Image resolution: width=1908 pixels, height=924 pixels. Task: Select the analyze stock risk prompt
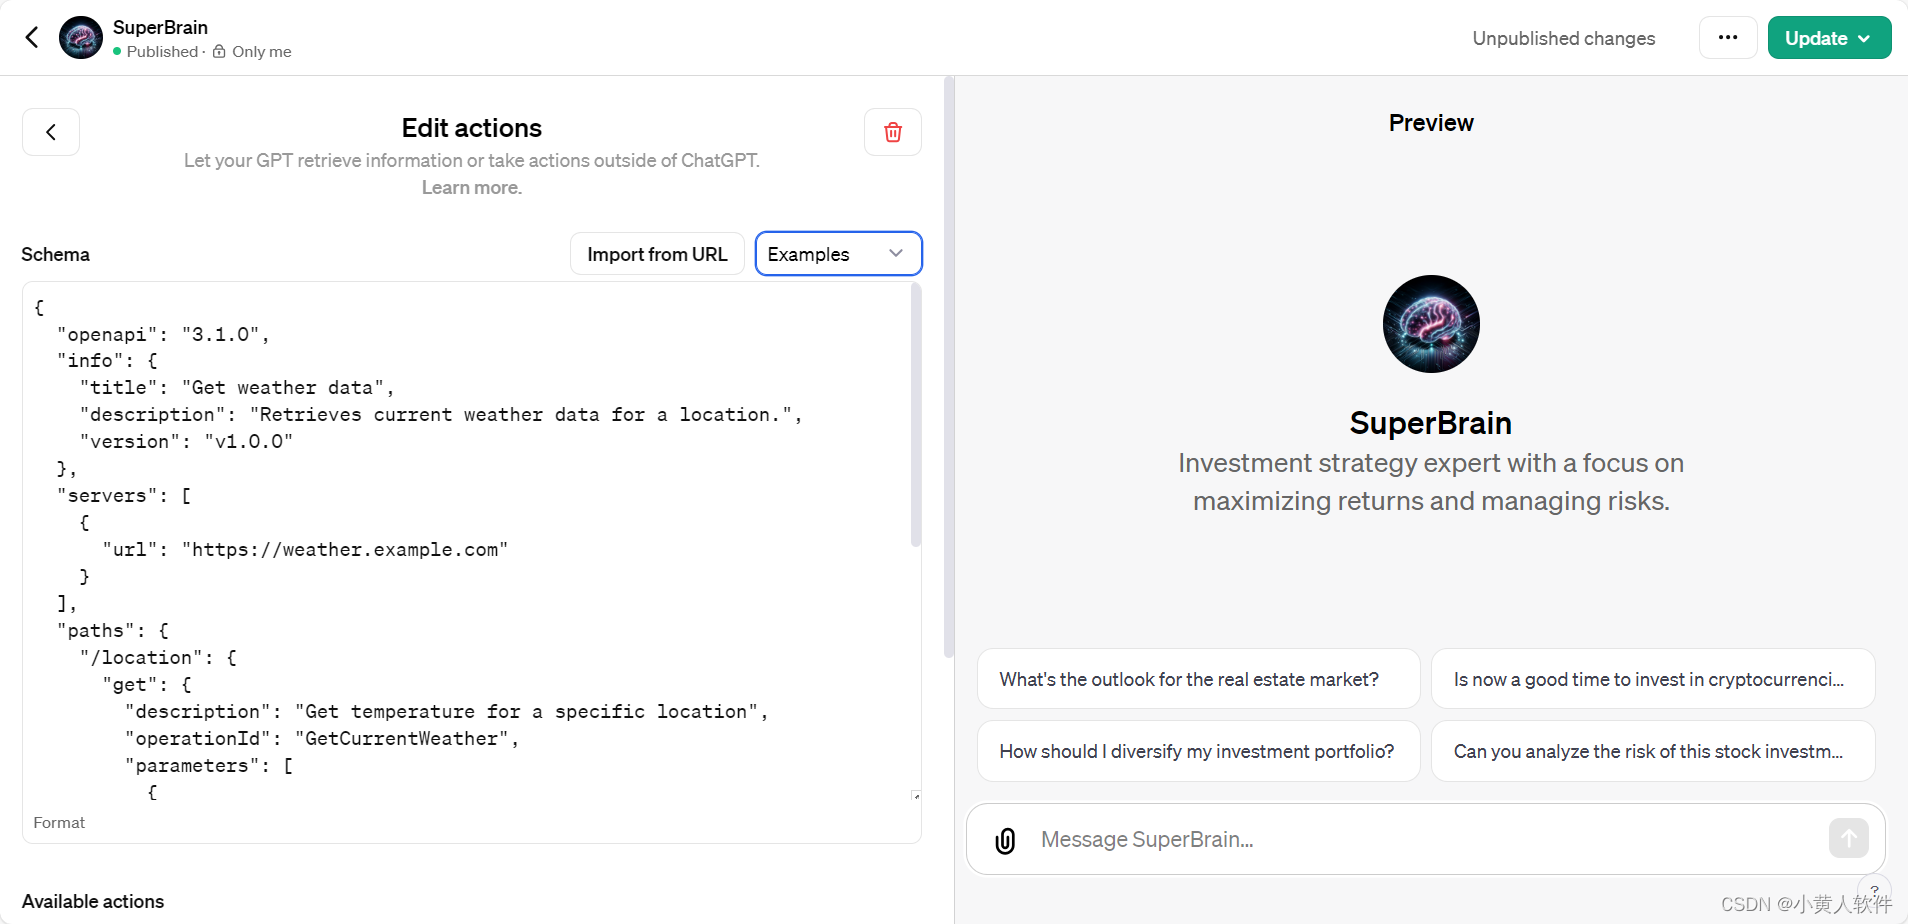click(1652, 751)
